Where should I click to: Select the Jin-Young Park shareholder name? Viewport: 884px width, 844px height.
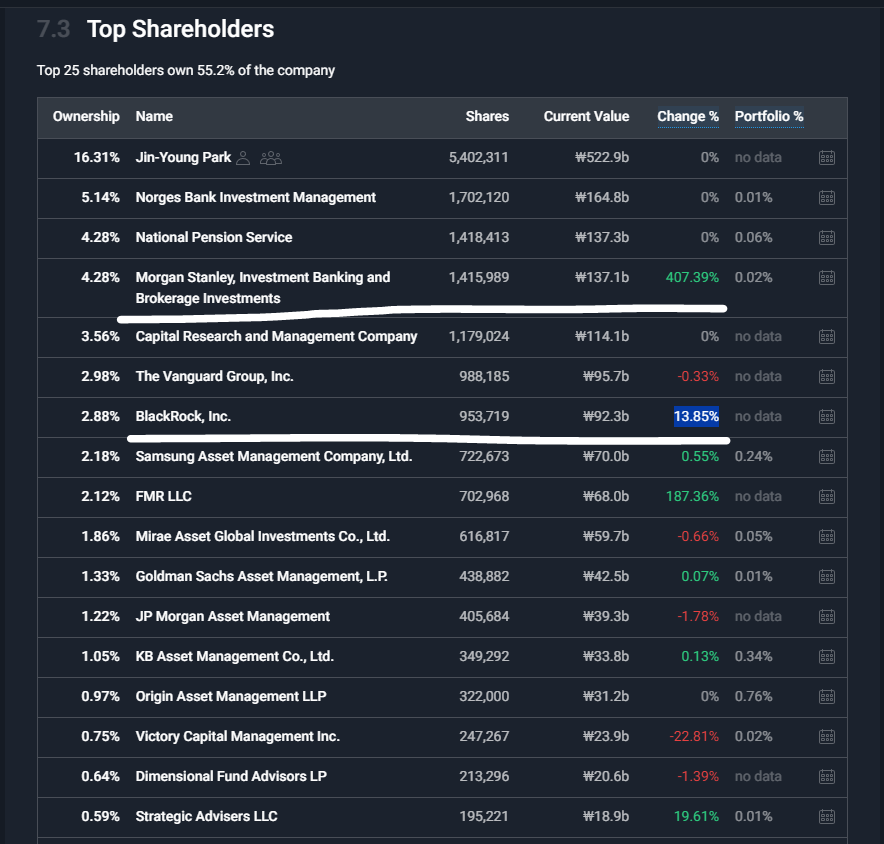click(x=183, y=157)
